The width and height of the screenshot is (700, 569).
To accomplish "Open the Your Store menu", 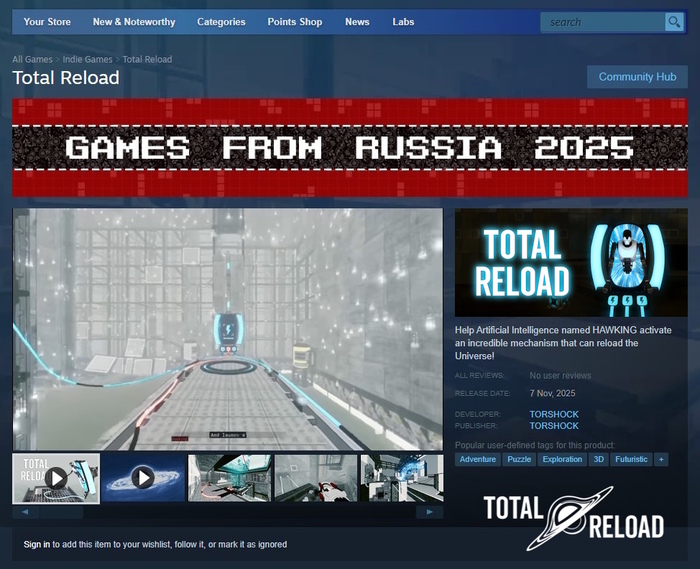I will [47, 22].
